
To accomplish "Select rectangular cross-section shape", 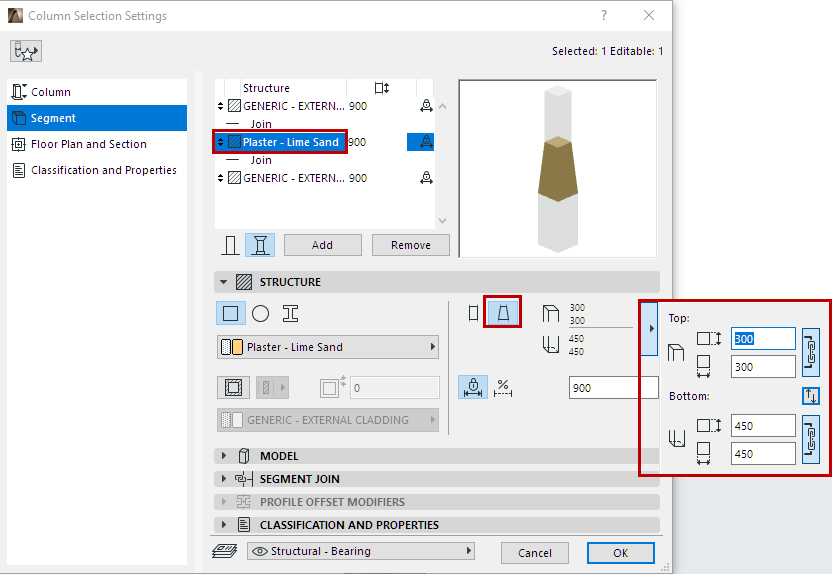I will pos(230,314).
